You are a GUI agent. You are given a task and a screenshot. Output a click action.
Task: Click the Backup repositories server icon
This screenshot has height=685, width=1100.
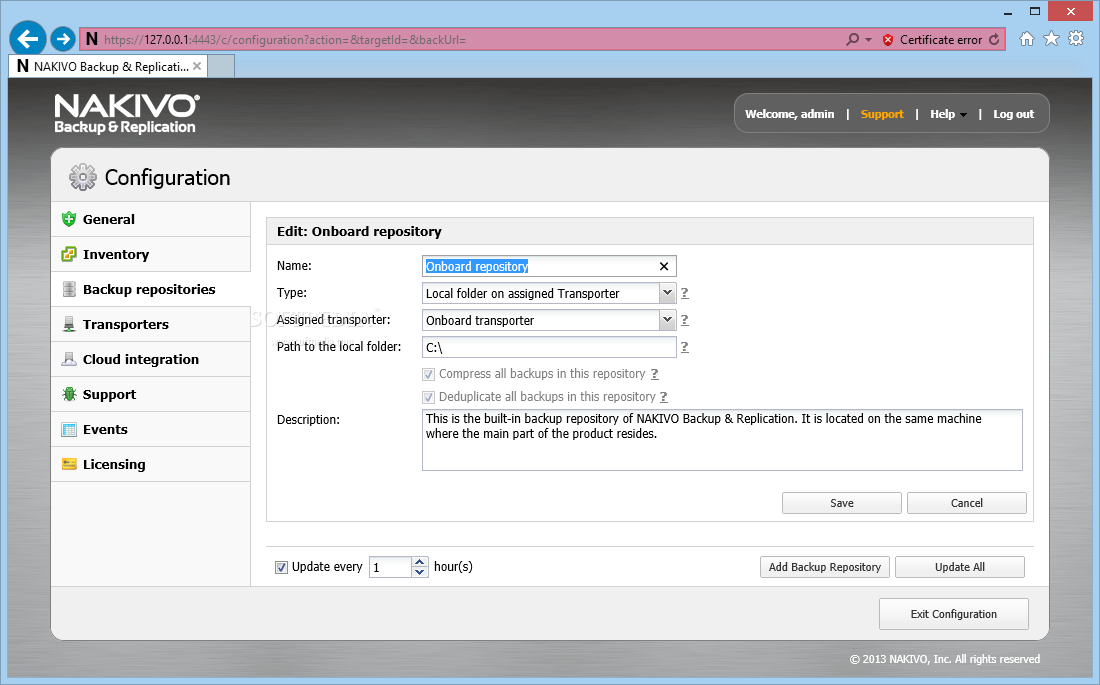point(69,289)
